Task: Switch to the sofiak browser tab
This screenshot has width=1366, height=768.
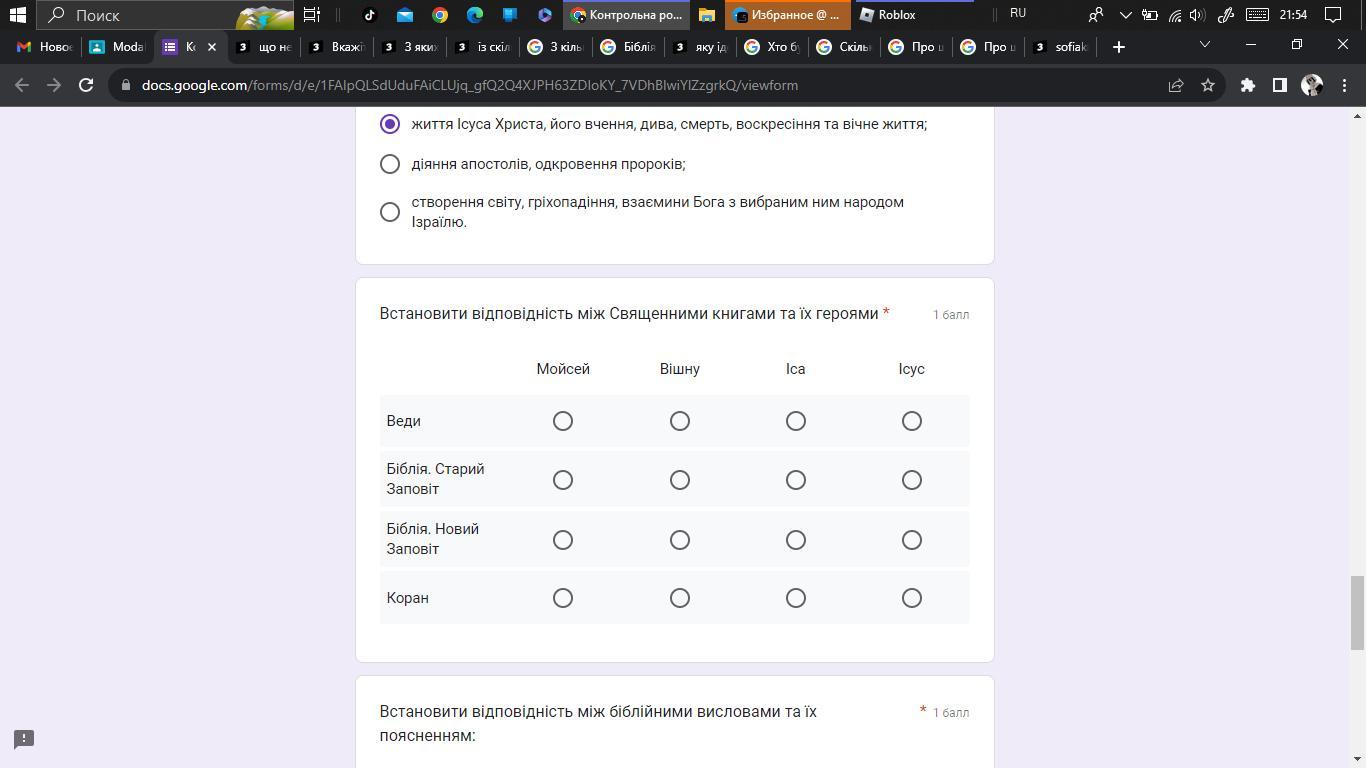Action: (1061, 47)
